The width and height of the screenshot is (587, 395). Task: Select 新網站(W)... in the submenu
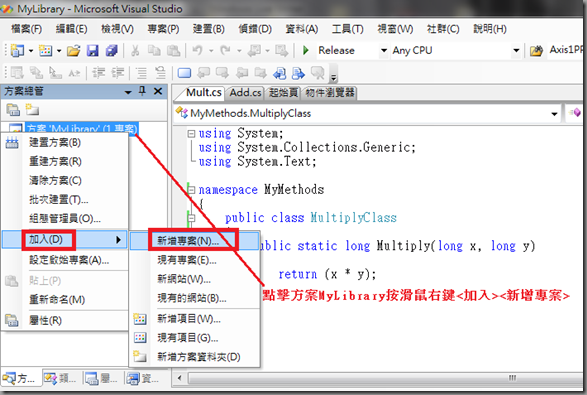195,279
